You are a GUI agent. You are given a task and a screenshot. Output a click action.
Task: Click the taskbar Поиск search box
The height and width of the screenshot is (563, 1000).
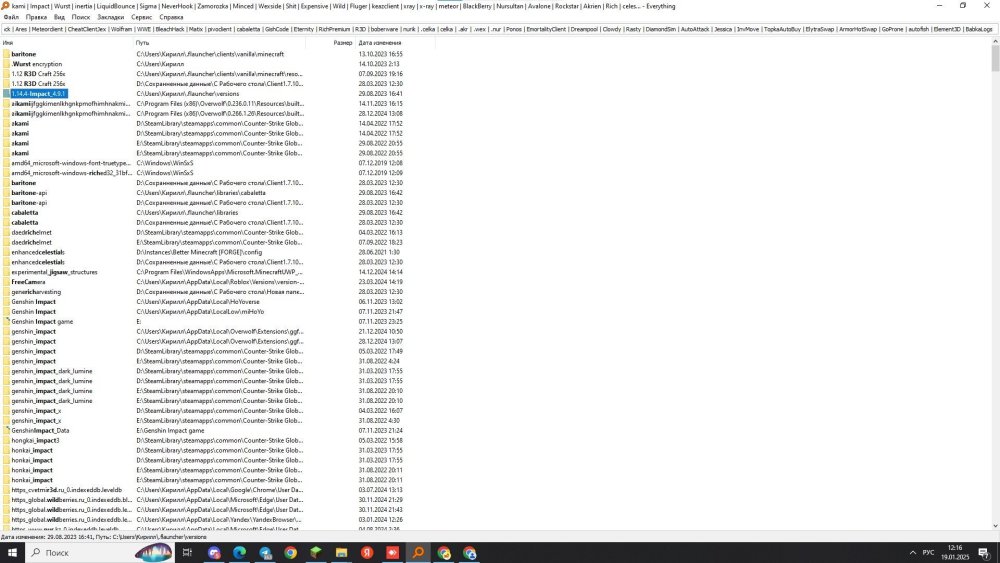(x=99, y=552)
